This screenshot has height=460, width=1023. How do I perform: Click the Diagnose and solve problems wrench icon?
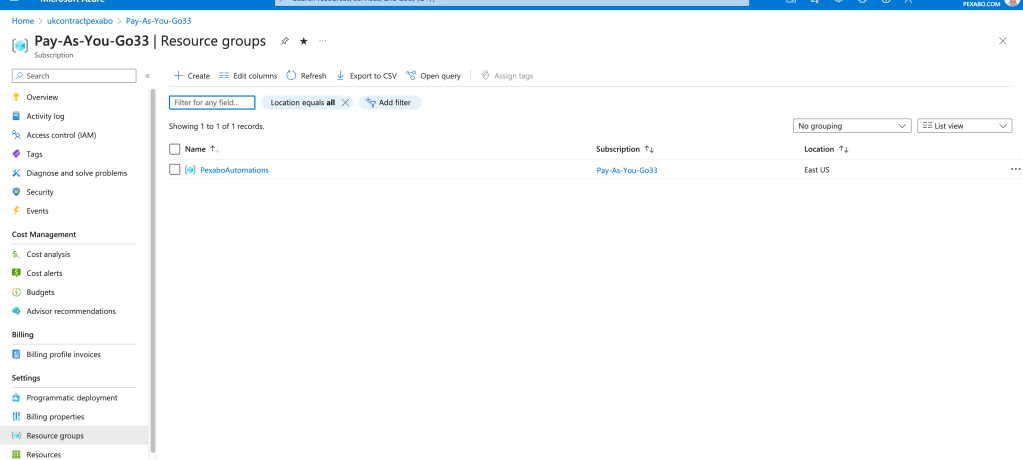pyautogui.click(x=16, y=173)
